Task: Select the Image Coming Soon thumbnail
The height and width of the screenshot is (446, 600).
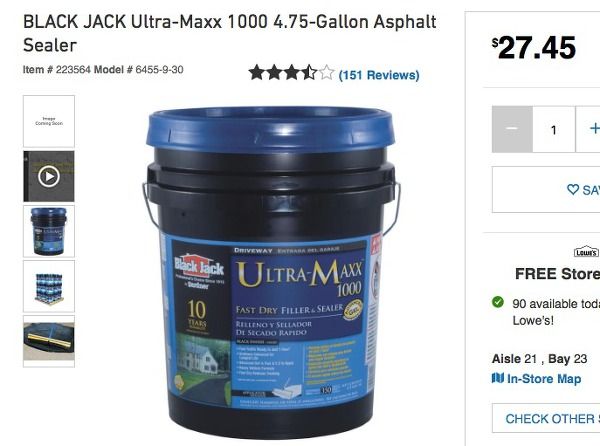Action: point(49,121)
